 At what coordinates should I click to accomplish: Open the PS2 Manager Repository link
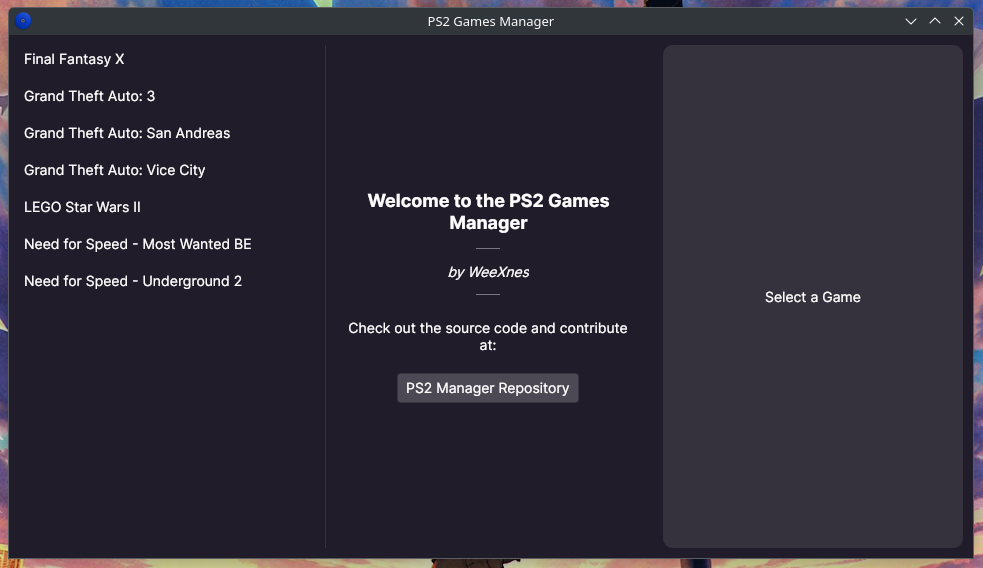[x=488, y=388]
